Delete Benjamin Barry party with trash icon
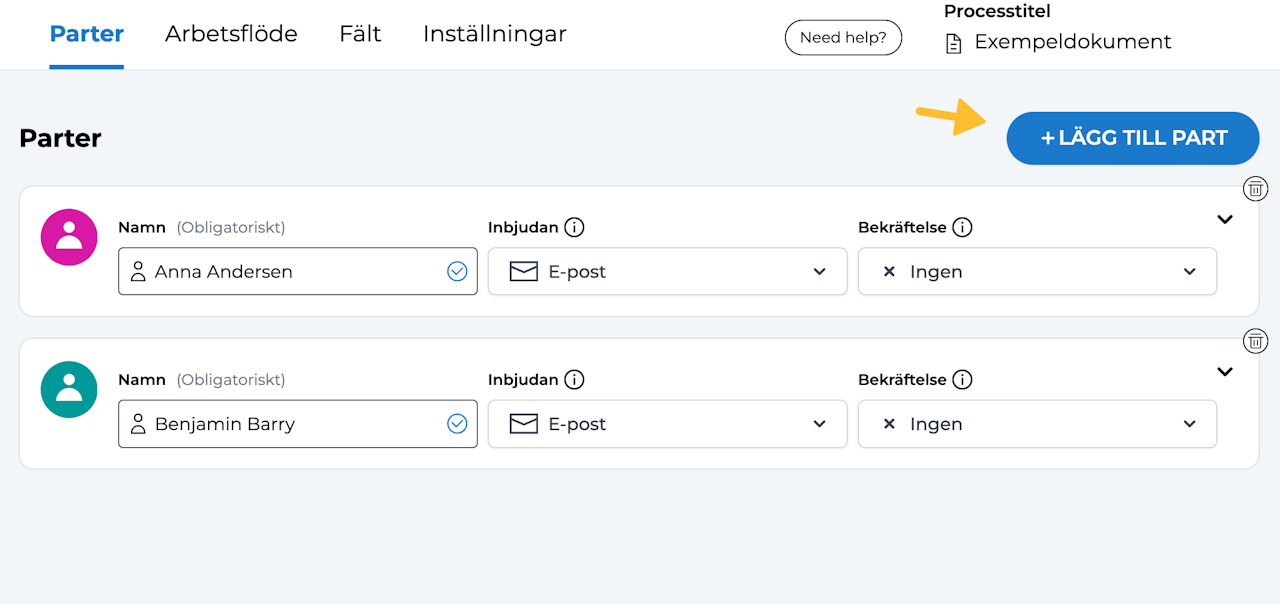 pyautogui.click(x=1255, y=341)
